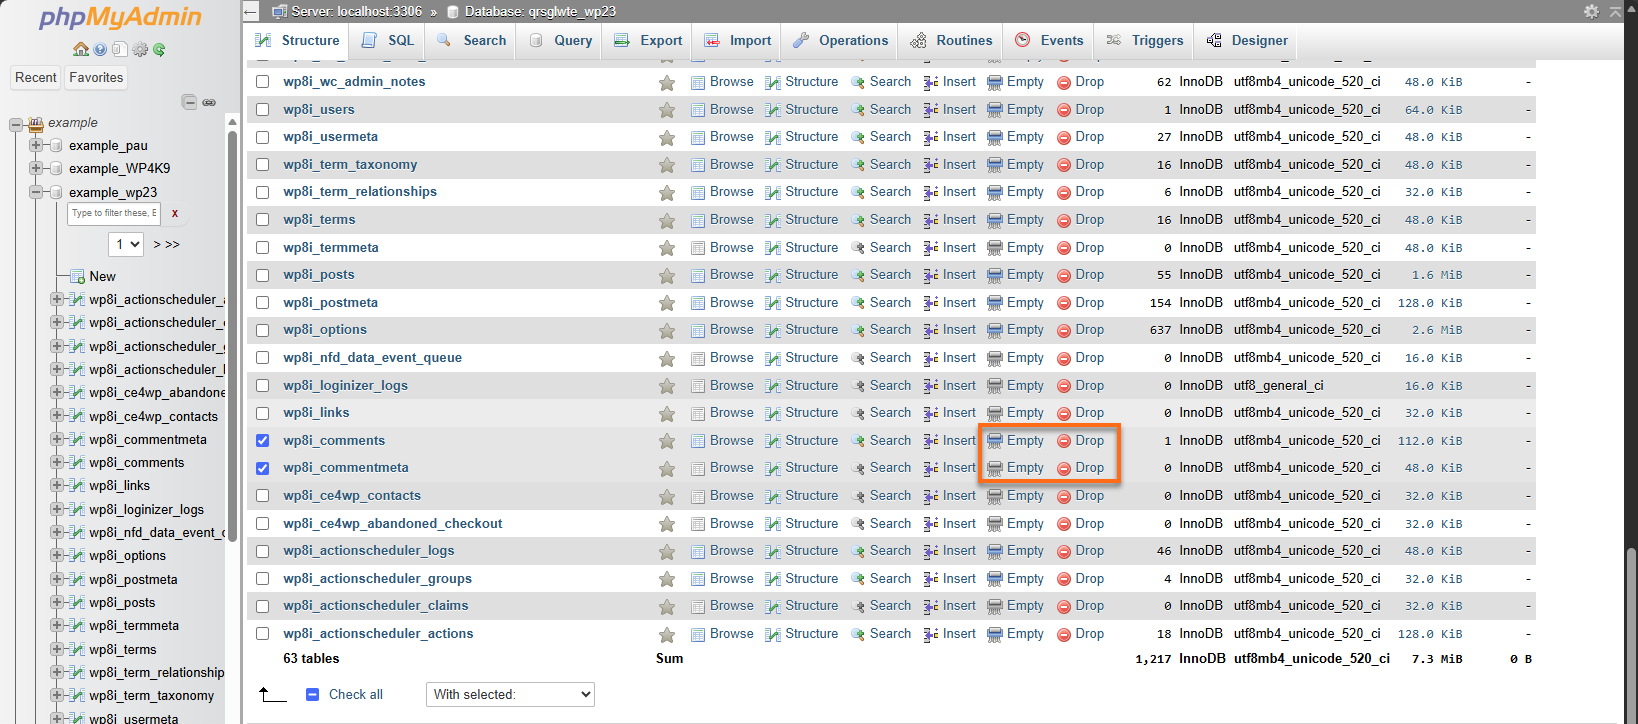This screenshot has height=724, width=1638.
Task: Click Search icon for wp8i_links row
Action: tap(858, 413)
